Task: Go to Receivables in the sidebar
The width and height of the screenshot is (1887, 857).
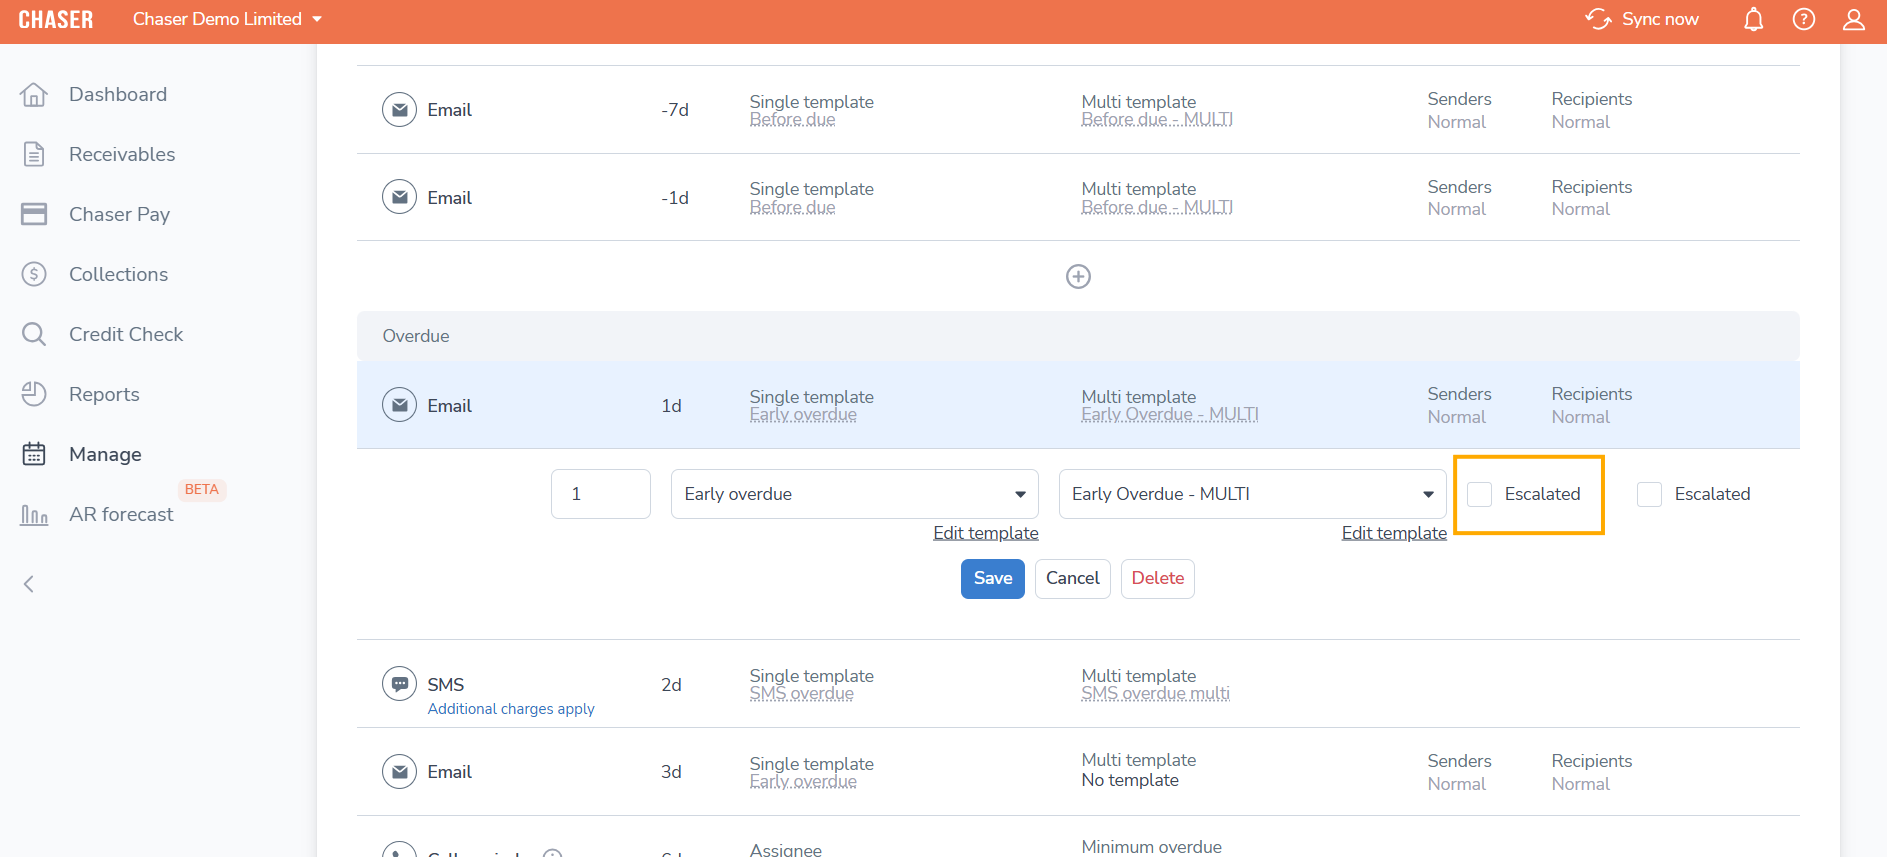Action: coord(121,154)
